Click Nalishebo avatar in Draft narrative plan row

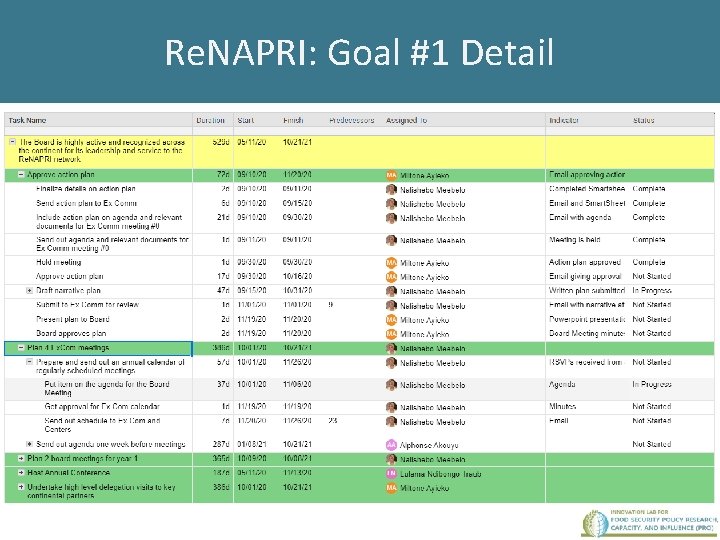click(391, 291)
